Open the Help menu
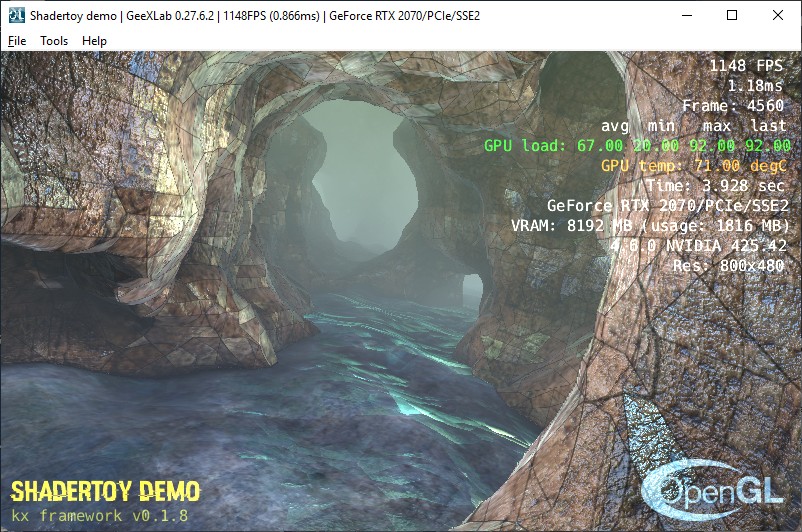This screenshot has height=532, width=802. (94, 41)
